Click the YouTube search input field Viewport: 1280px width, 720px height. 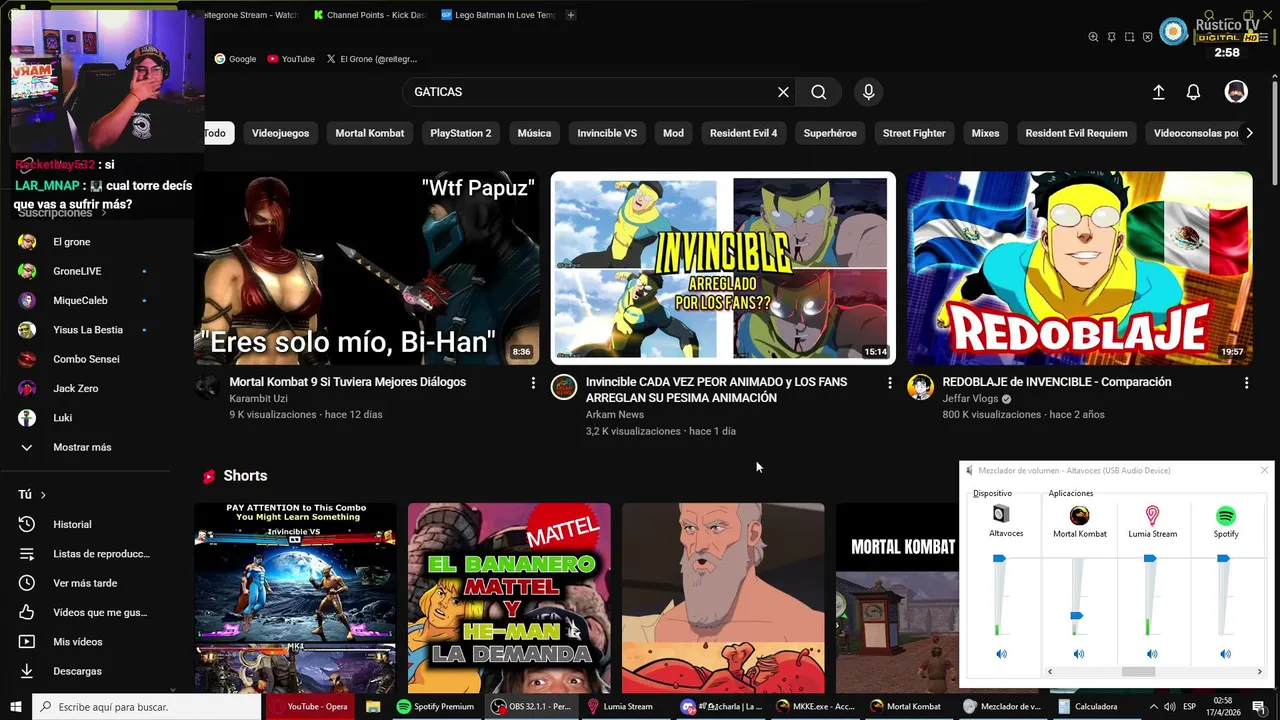590,92
